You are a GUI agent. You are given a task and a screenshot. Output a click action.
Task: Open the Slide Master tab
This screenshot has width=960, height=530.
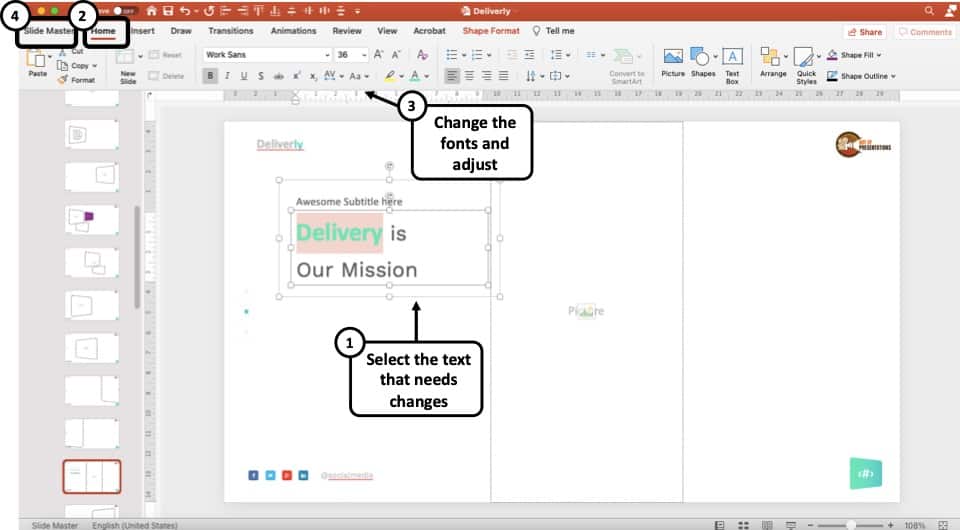[x=48, y=31]
